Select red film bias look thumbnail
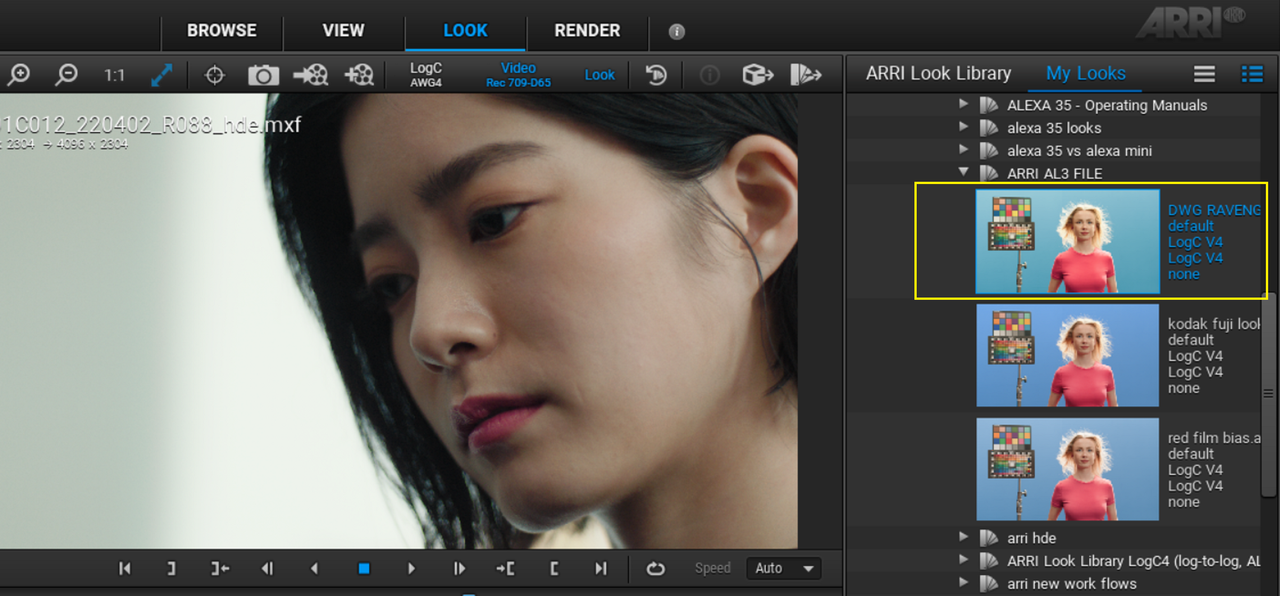1280x596 pixels. 1068,469
